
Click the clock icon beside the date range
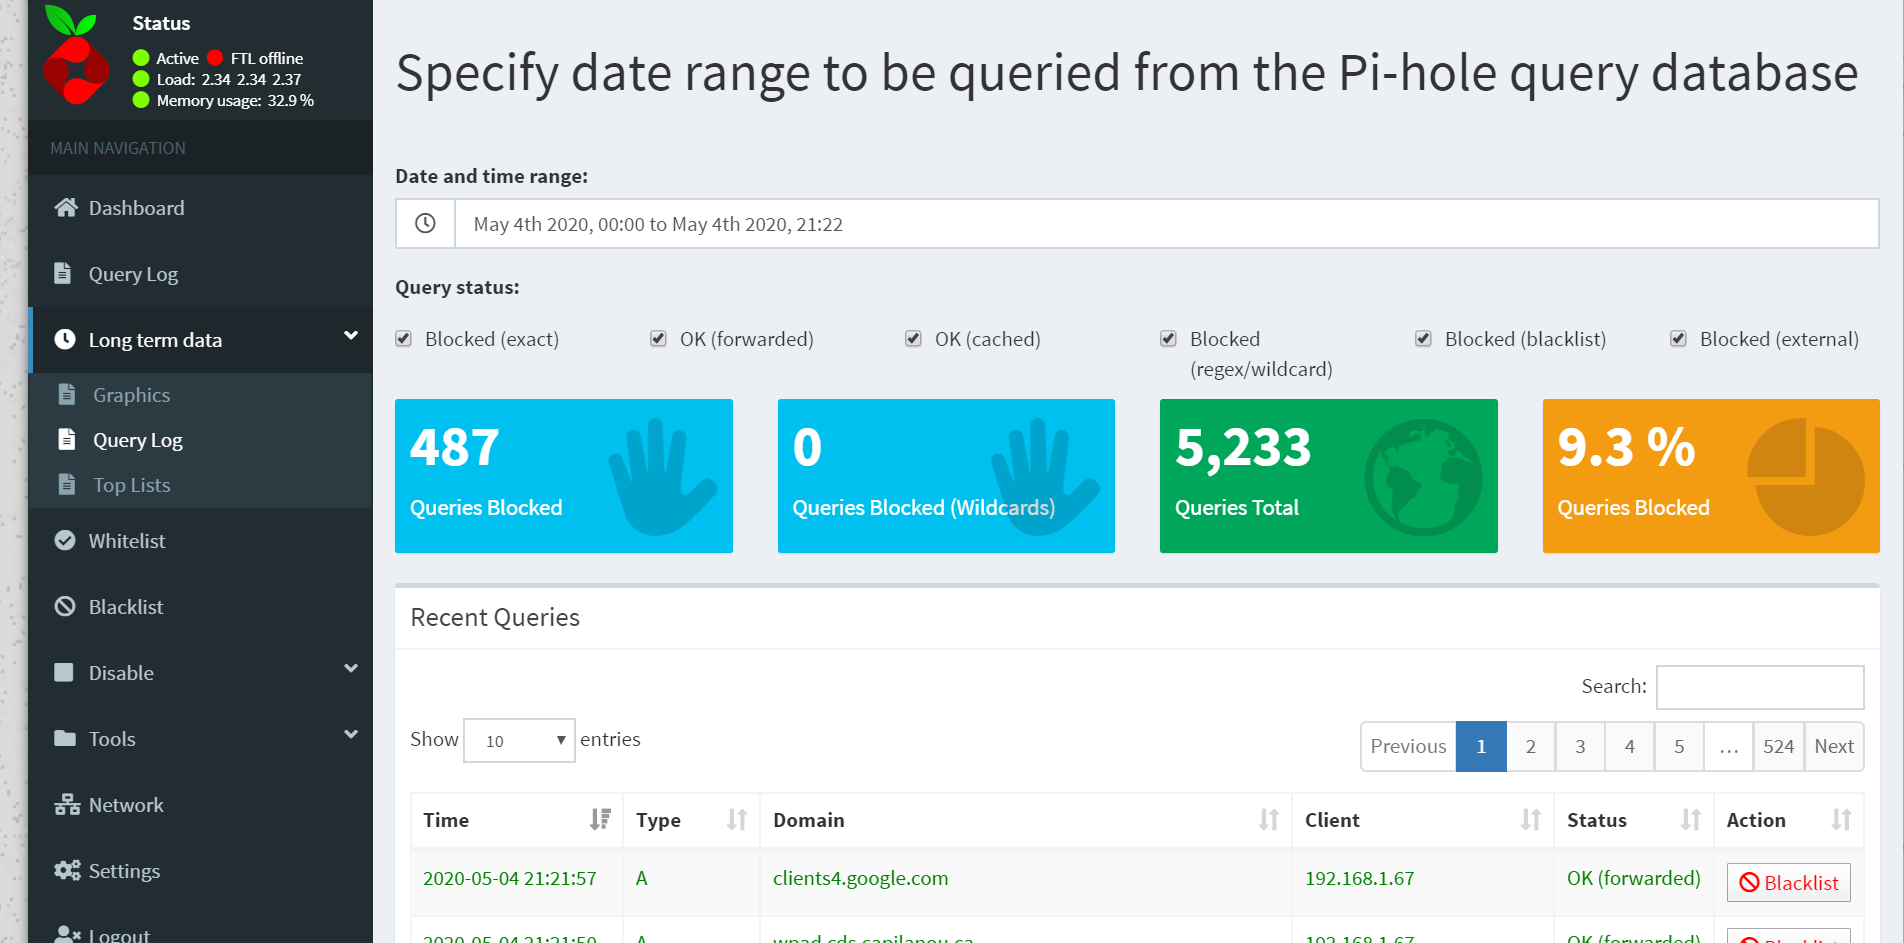pyautogui.click(x=425, y=223)
